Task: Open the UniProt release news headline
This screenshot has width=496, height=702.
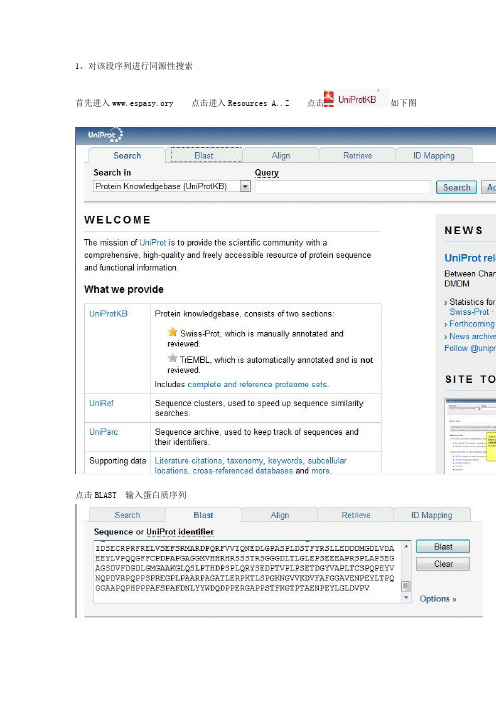Action: (470, 258)
